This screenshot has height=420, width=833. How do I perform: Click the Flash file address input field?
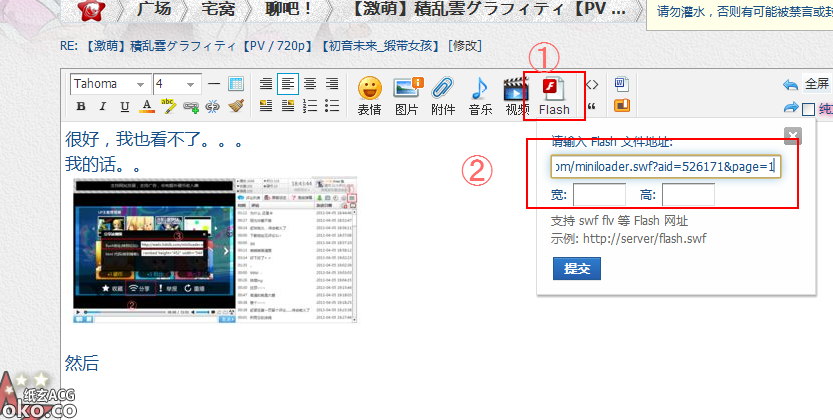[x=665, y=166]
